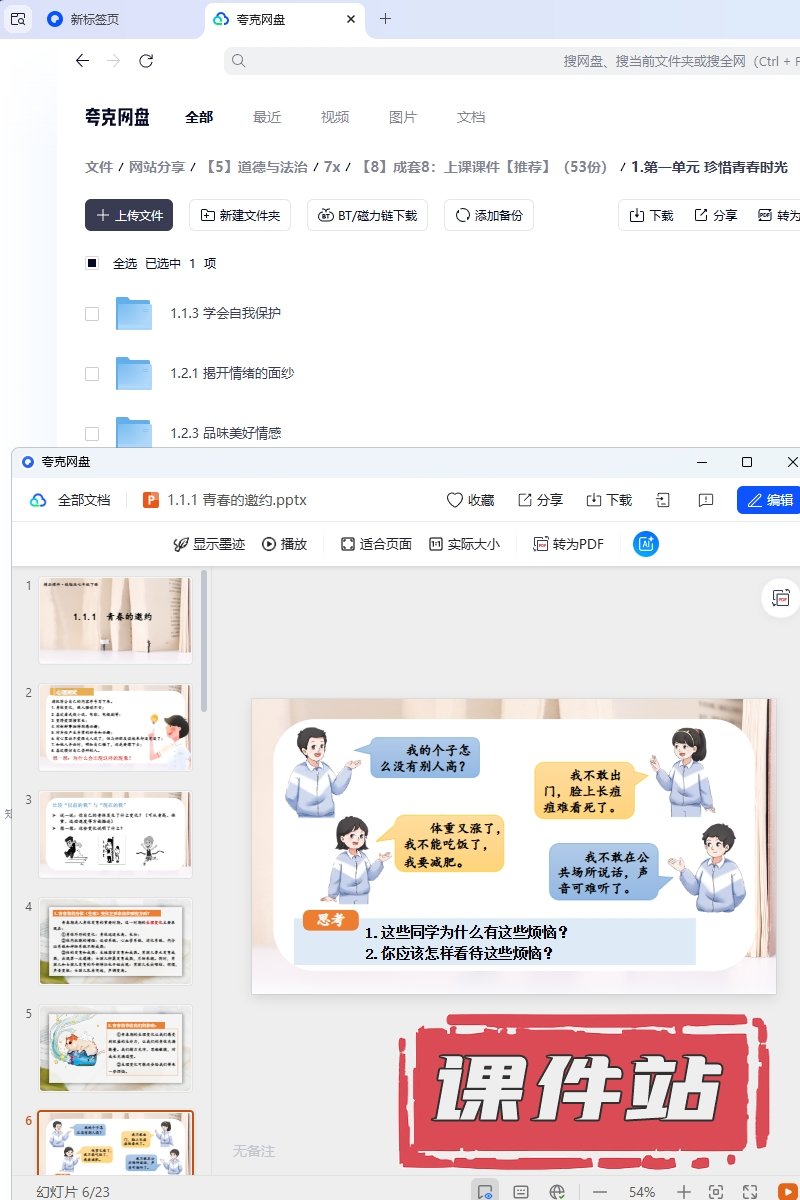This screenshot has width=800, height=1200.
Task: Click the AI assistant icon in viewer toolbar
Action: (x=646, y=544)
